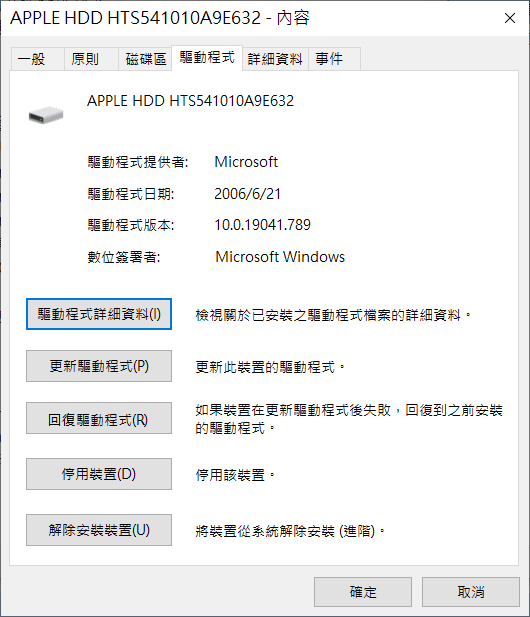The image size is (530, 617).
Task: Click the hard drive device icon
Action: 46,115
